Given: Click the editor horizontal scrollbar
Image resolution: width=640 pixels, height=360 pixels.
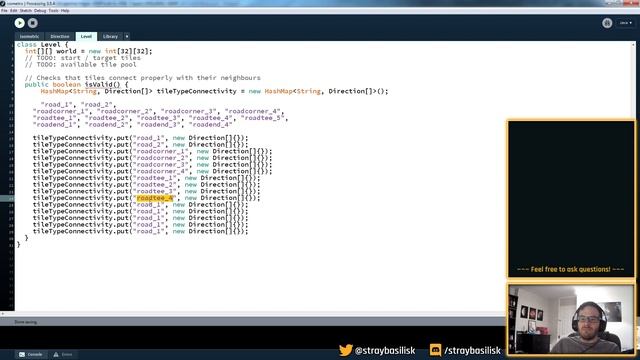Looking at the screenshot, I should point(253,314).
